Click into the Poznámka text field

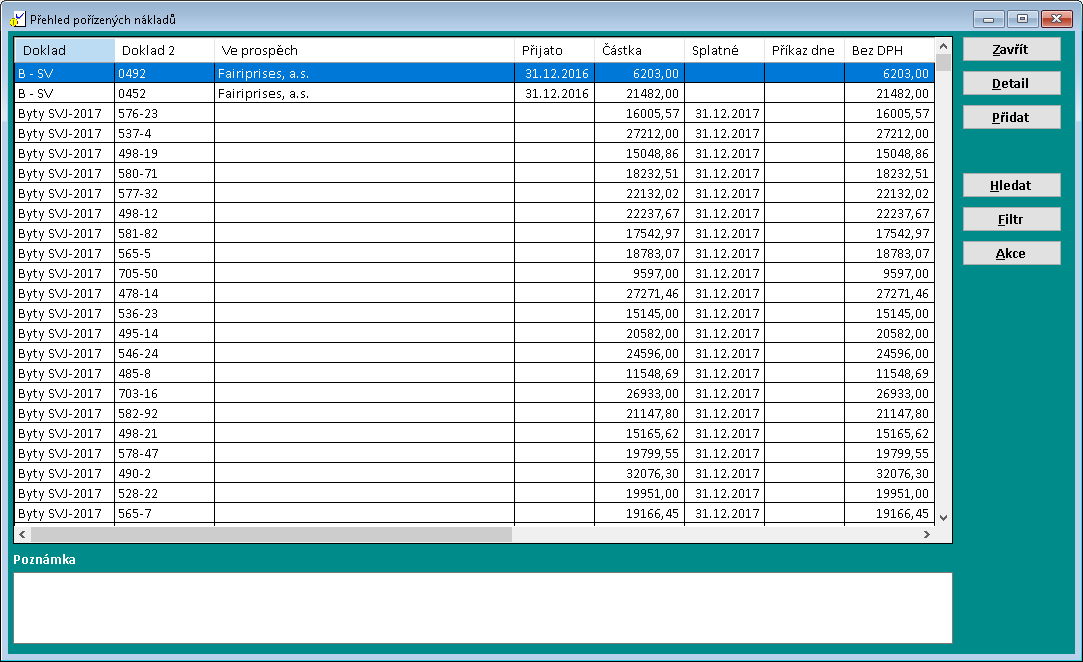pos(482,607)
